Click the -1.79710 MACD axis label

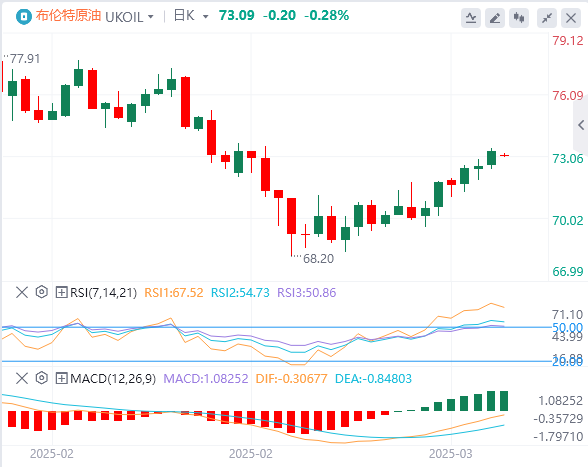(x=558, y=436)
